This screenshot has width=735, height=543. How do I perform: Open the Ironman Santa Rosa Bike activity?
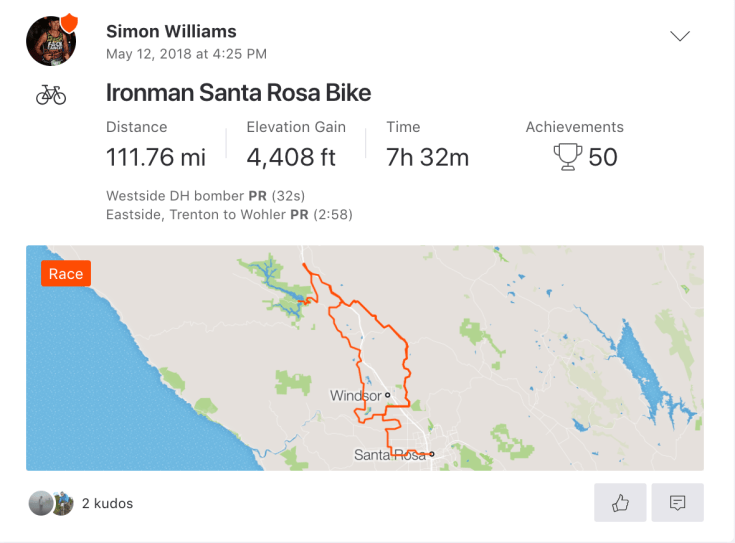coord(238,94)
